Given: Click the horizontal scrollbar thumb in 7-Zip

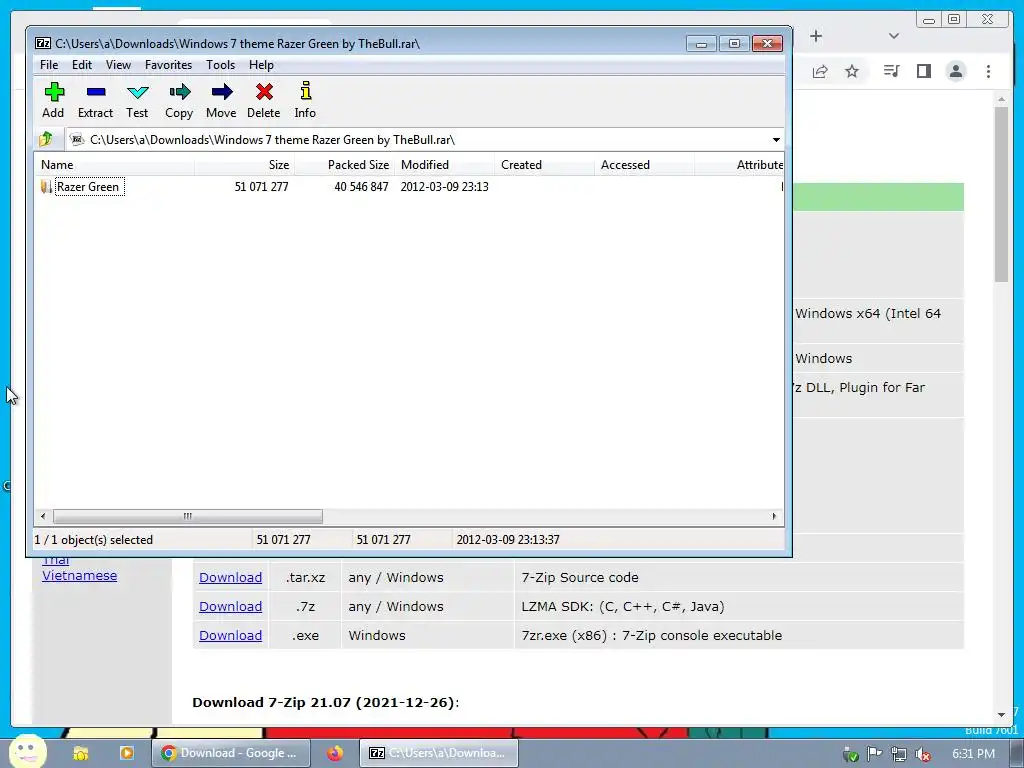Looking at the screenshot, I should pyautogui.click(x=187, y=517).
